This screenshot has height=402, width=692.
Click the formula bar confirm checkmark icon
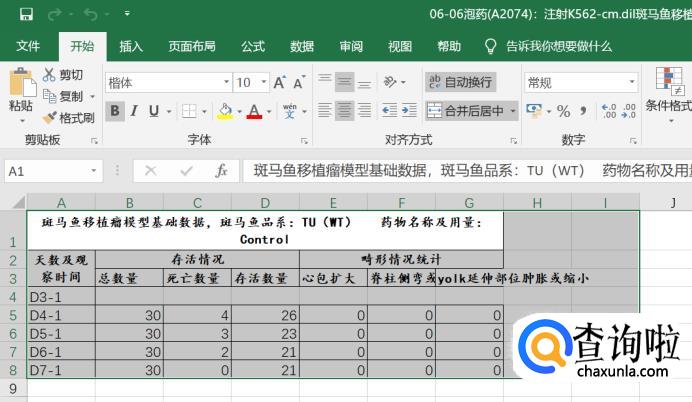186,170
